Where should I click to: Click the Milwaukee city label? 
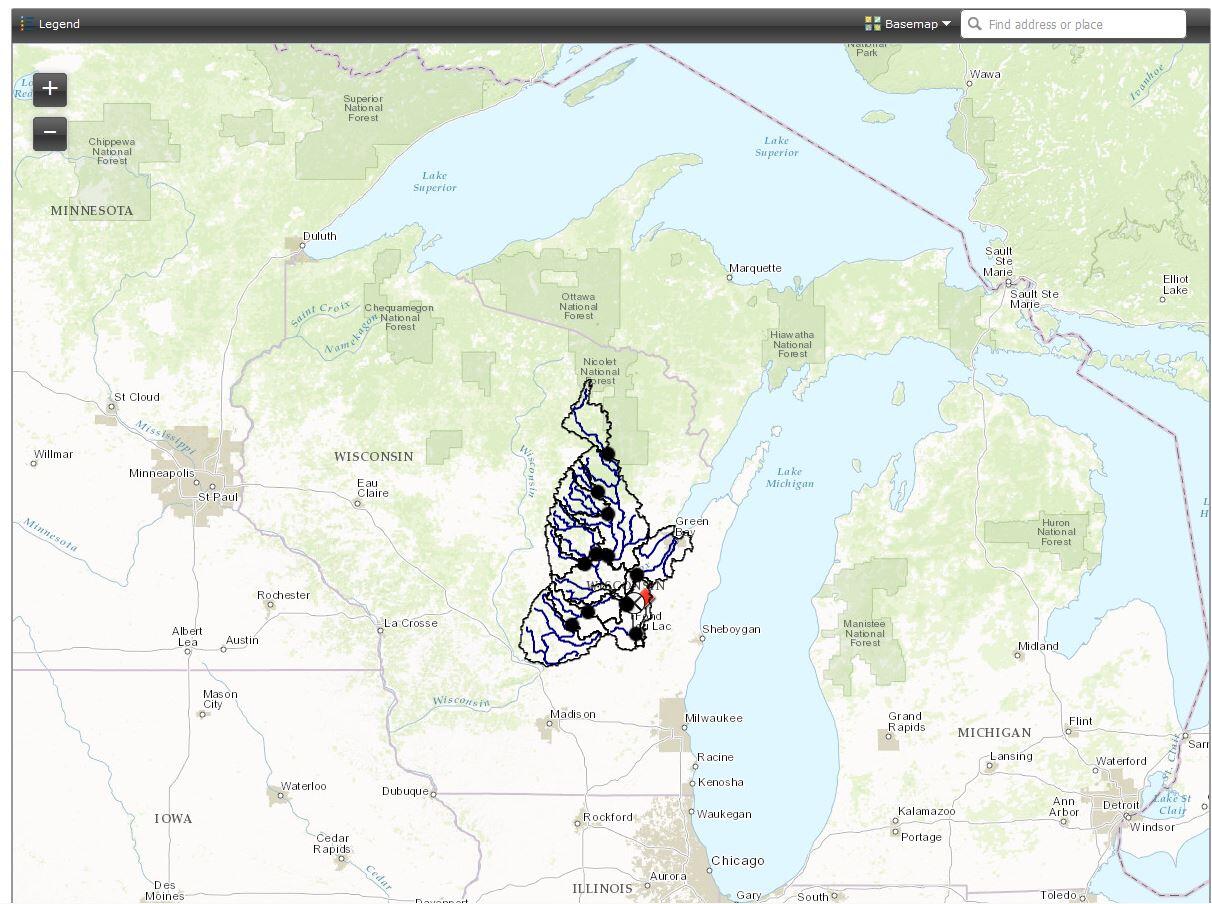pyautogui.click(x=714, y=718)
